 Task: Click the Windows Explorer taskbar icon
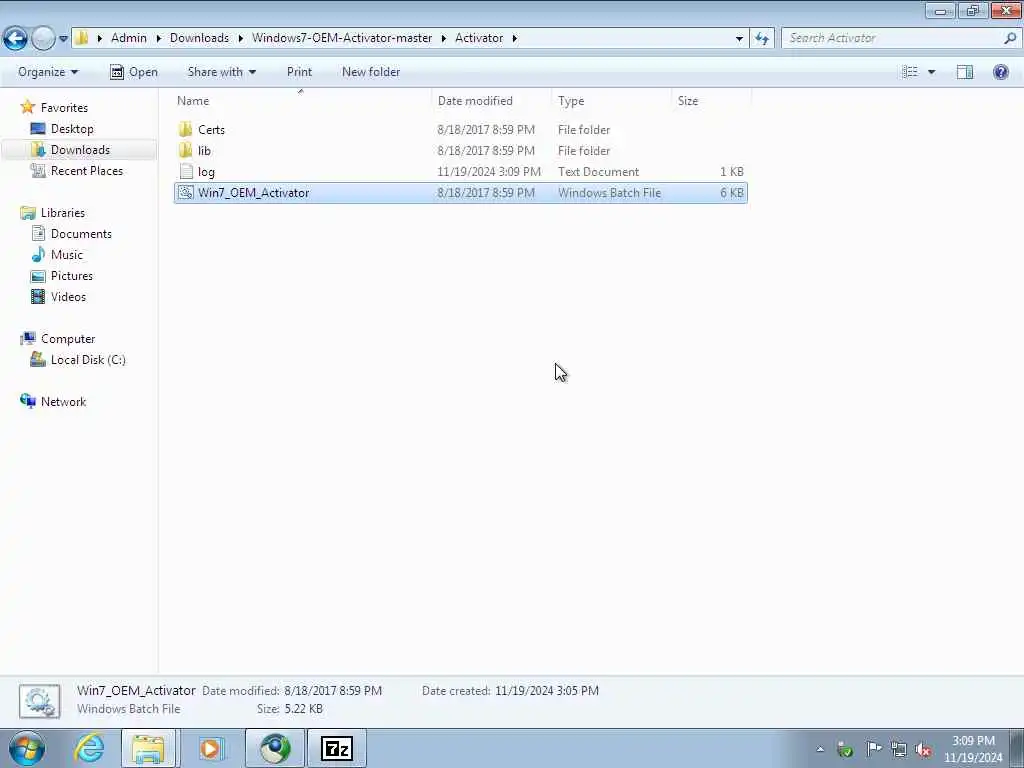click(x=148, y=748)
